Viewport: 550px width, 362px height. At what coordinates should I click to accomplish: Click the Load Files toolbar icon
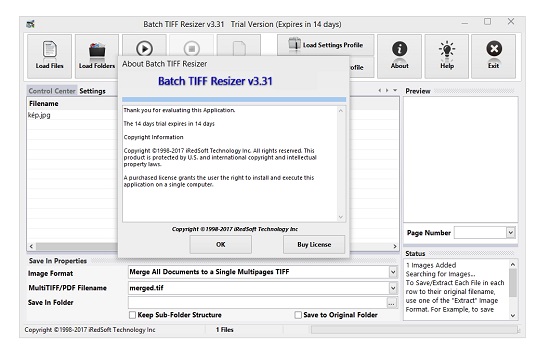49,56
